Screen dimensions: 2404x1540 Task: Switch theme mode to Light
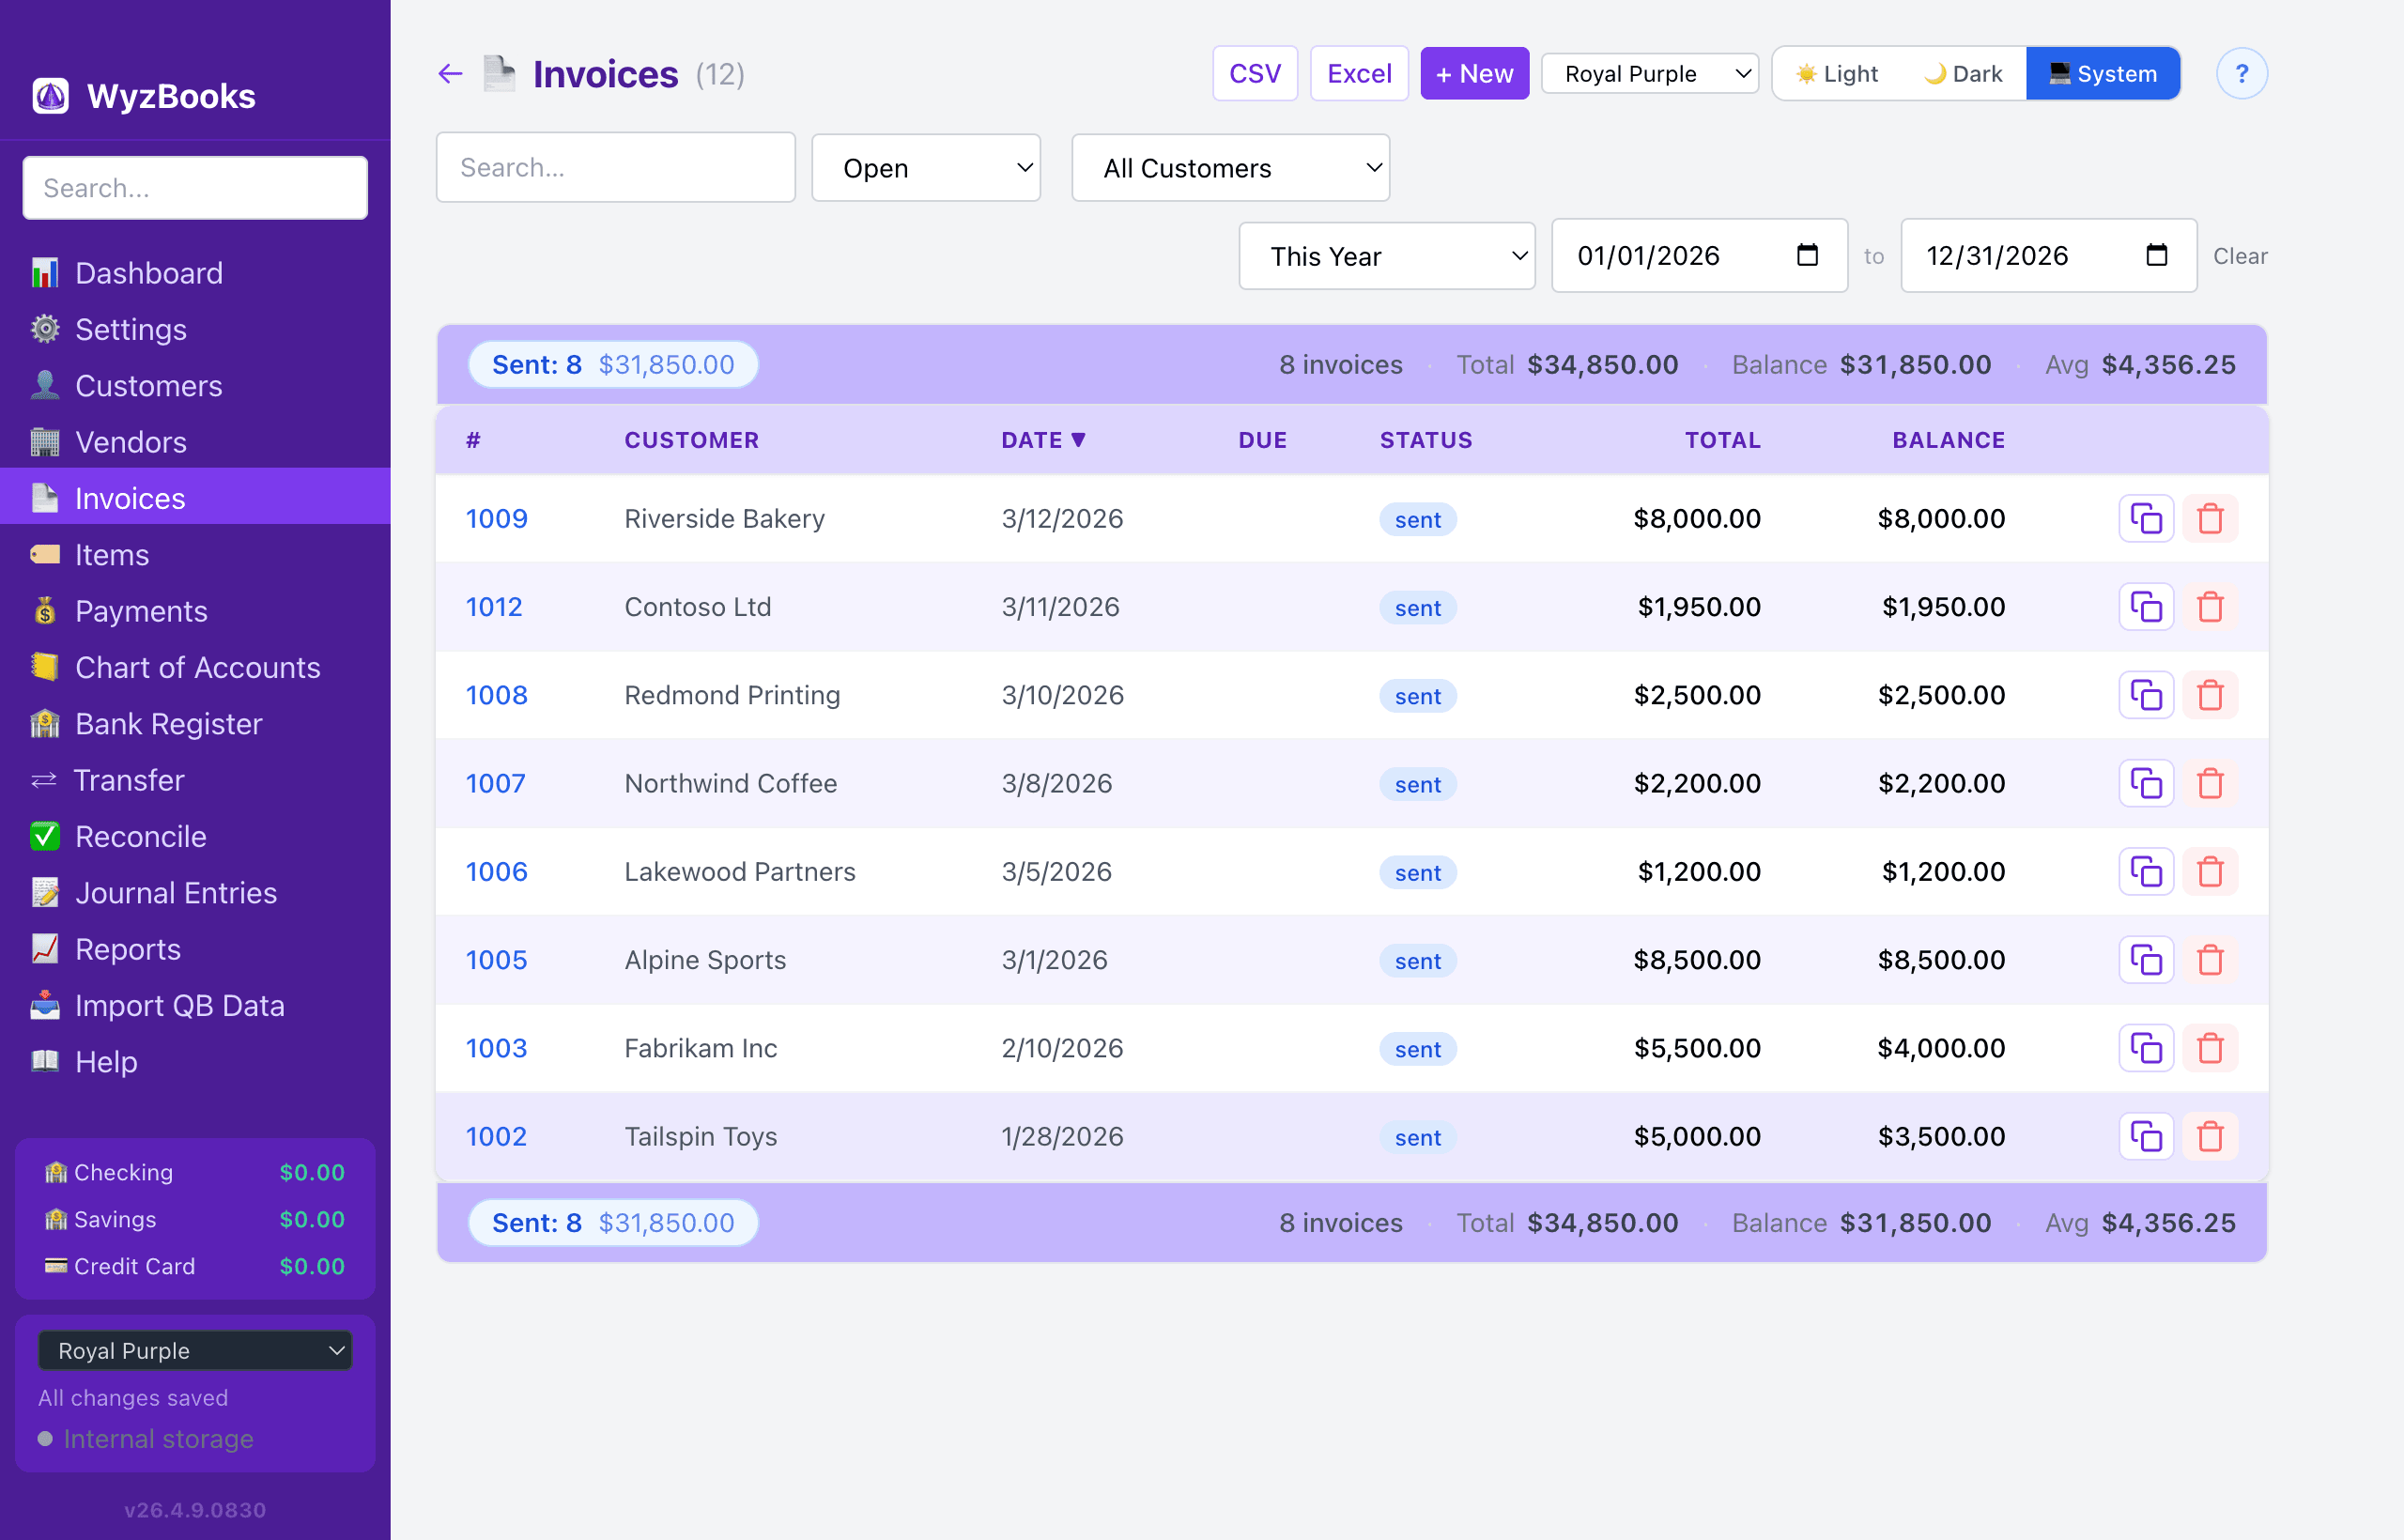pos(1836,72)
